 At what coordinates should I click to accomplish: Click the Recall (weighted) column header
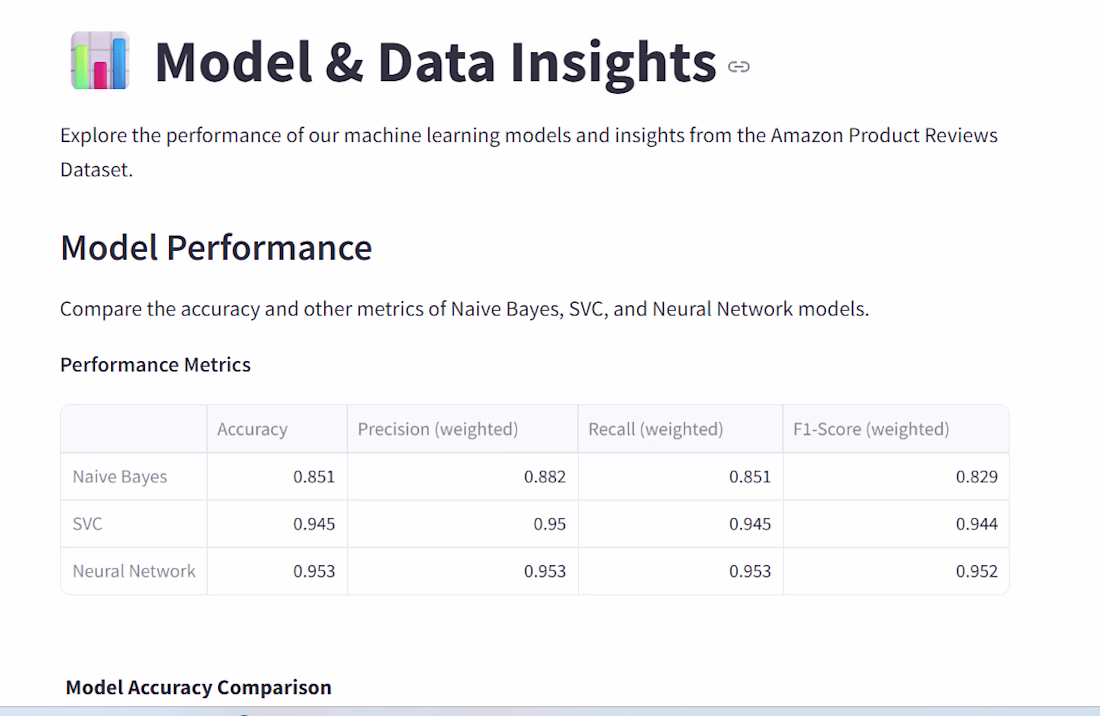(x=655, y=429)
